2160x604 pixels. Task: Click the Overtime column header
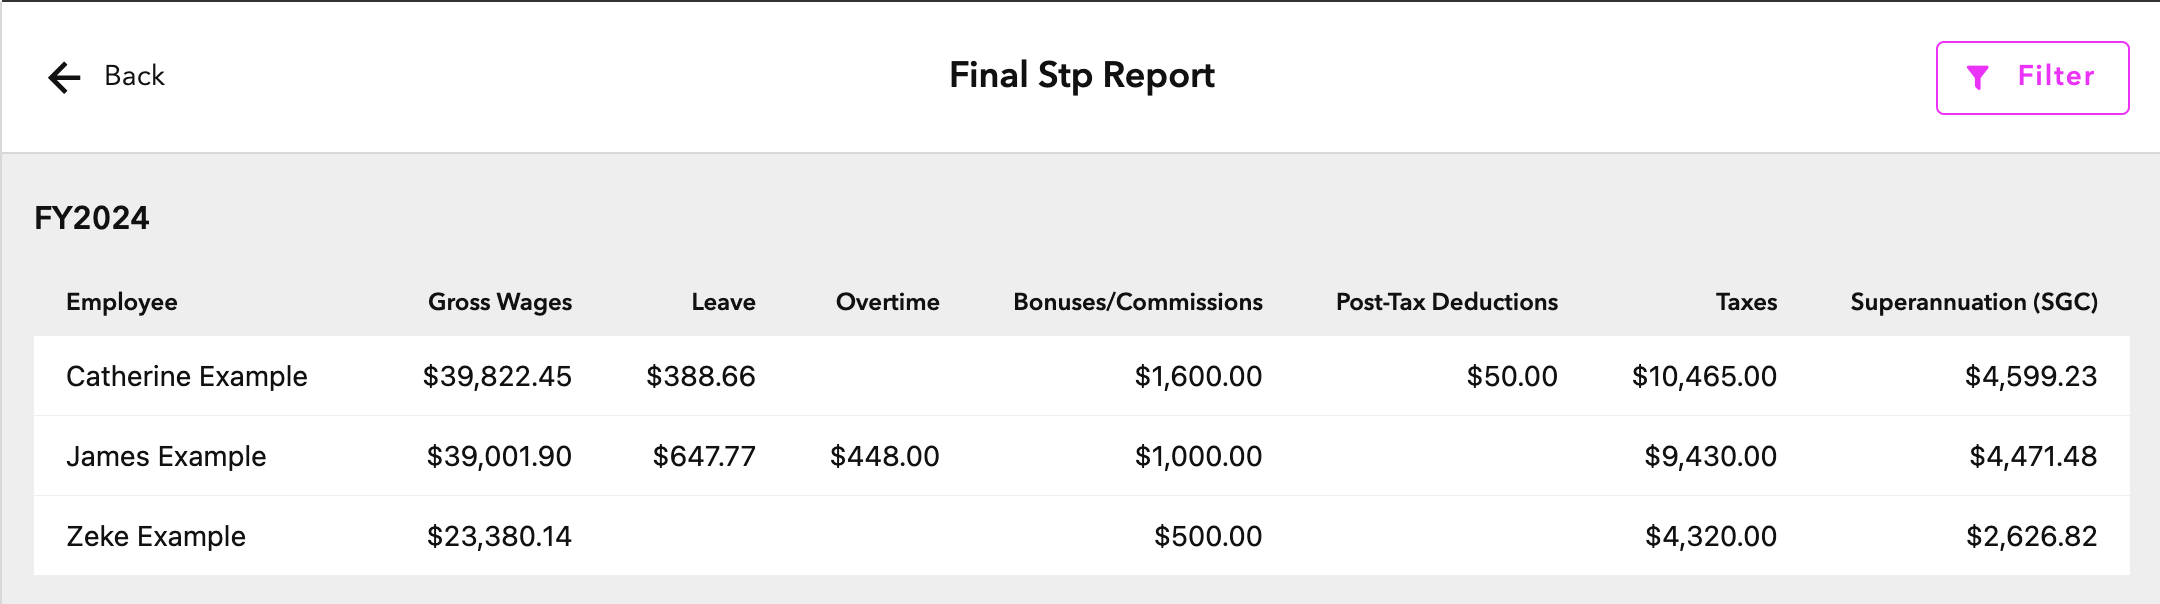[888, 302]
